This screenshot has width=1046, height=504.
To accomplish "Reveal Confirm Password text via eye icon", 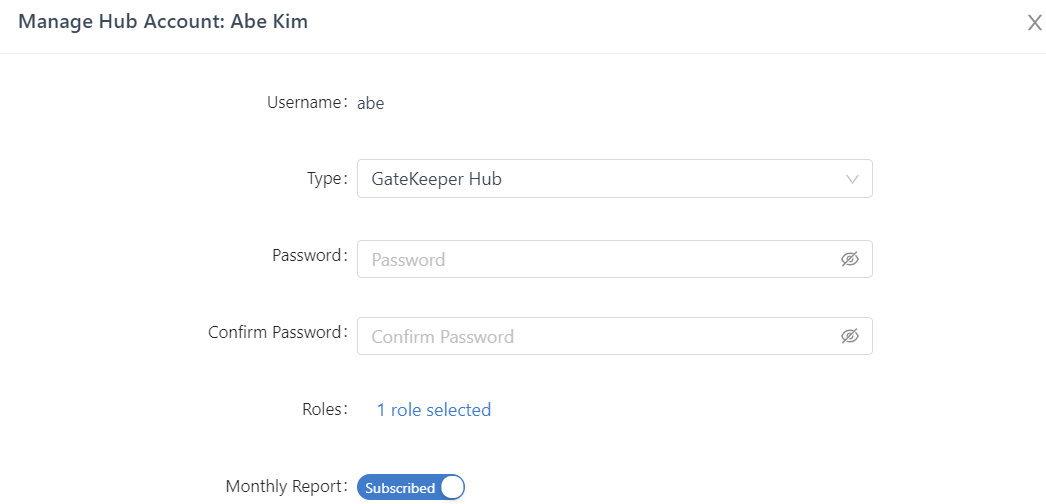I will pyautogui.click(x=850, y=336).
